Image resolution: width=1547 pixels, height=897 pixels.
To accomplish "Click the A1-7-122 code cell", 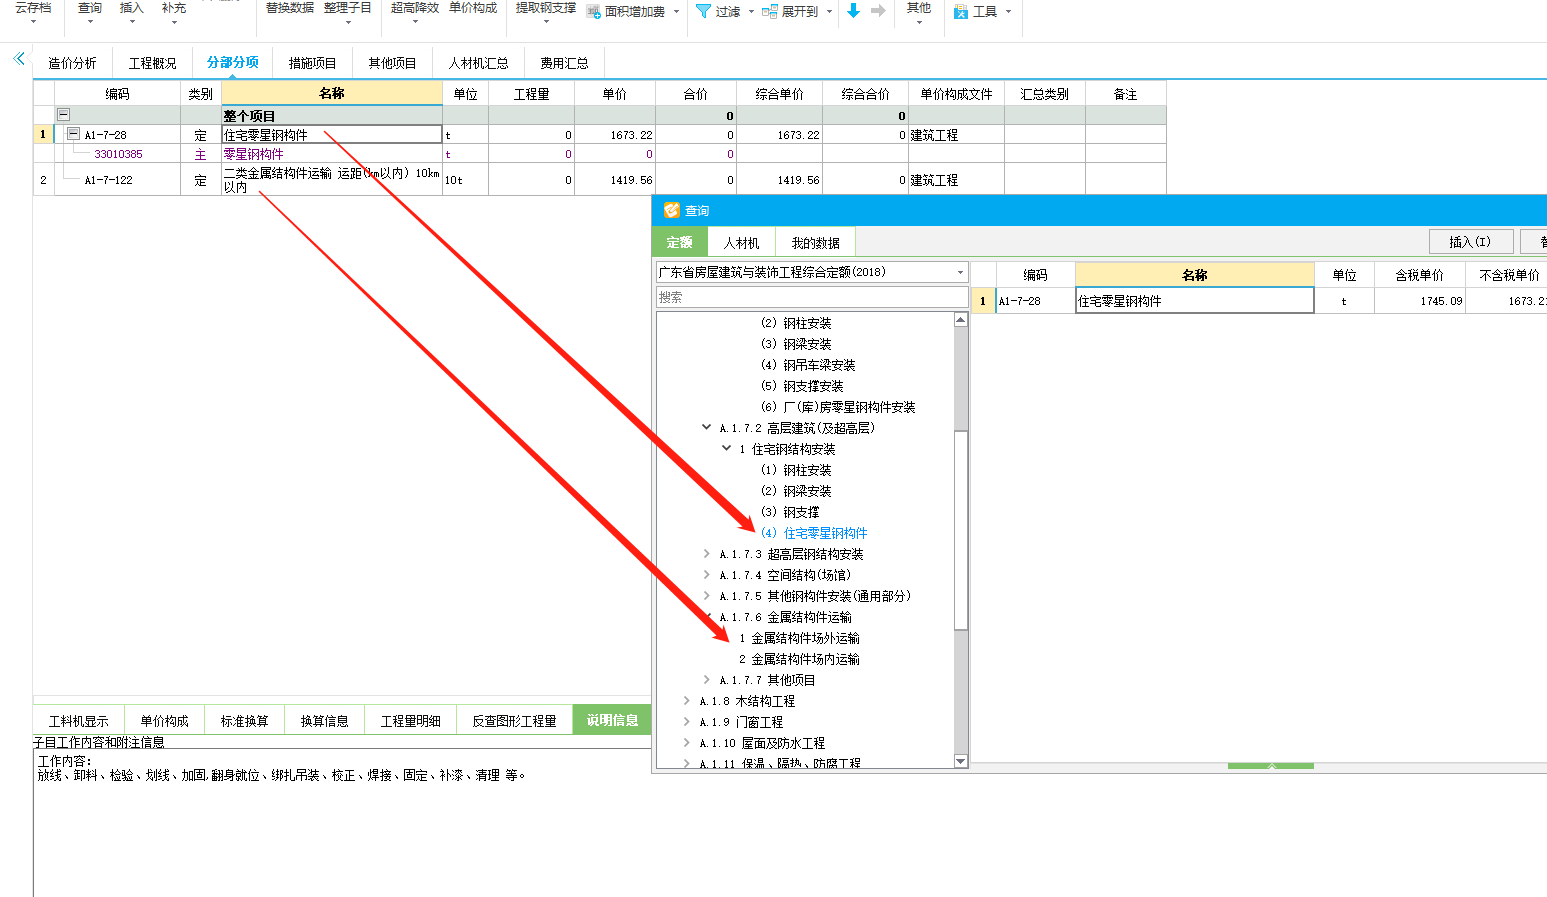I will point(118,180).
